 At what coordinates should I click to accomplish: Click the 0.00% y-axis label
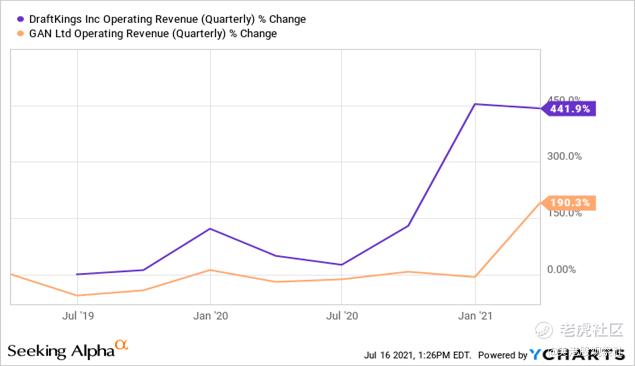(561, 270)
